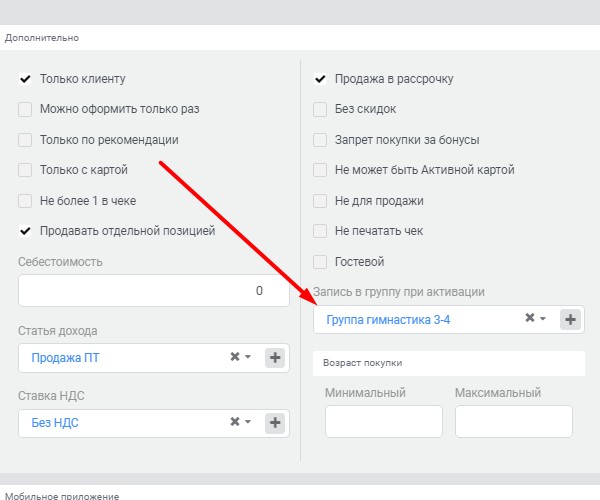Clear the Без НДС selection with X icon

pyautogui.click(x=235, y=422)
